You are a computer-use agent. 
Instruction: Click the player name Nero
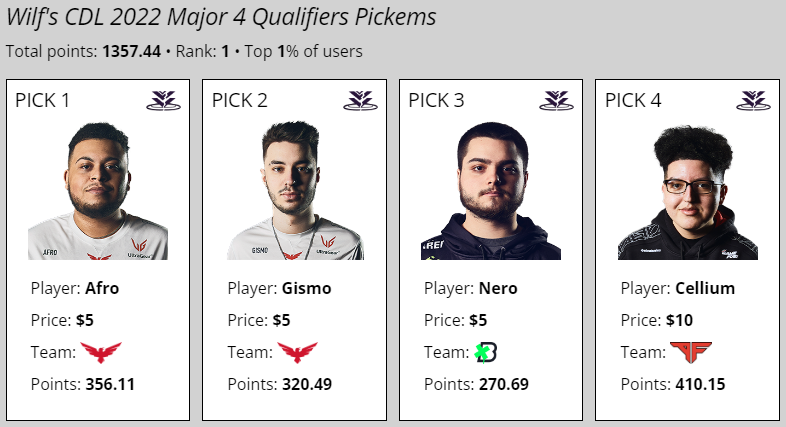point(498,288)
